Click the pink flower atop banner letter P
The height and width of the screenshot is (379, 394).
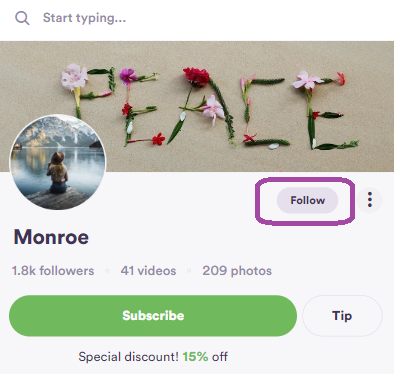tap(74, 77)
